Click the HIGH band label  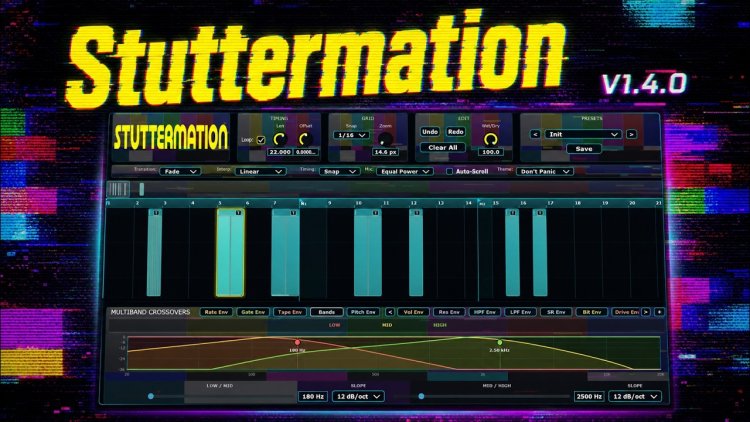440,325
